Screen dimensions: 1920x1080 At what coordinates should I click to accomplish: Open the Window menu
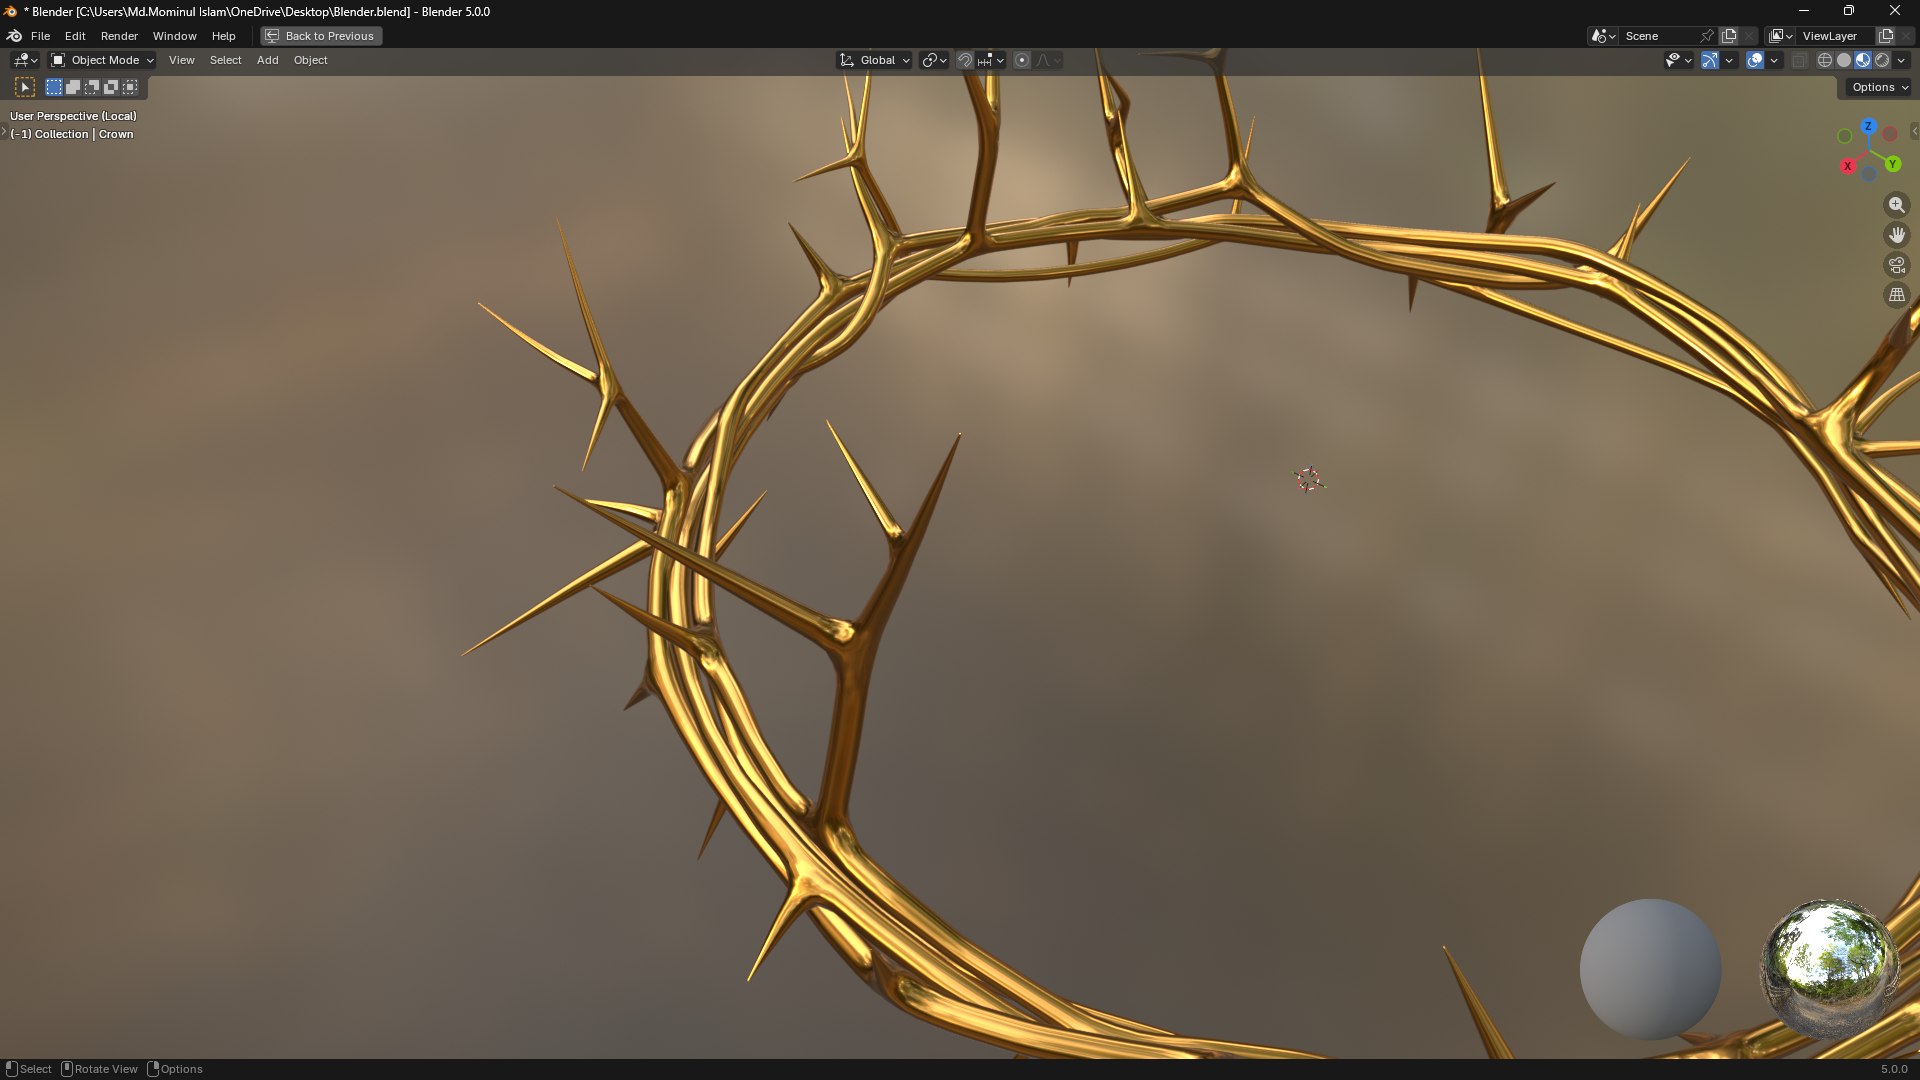pos(174,36)
